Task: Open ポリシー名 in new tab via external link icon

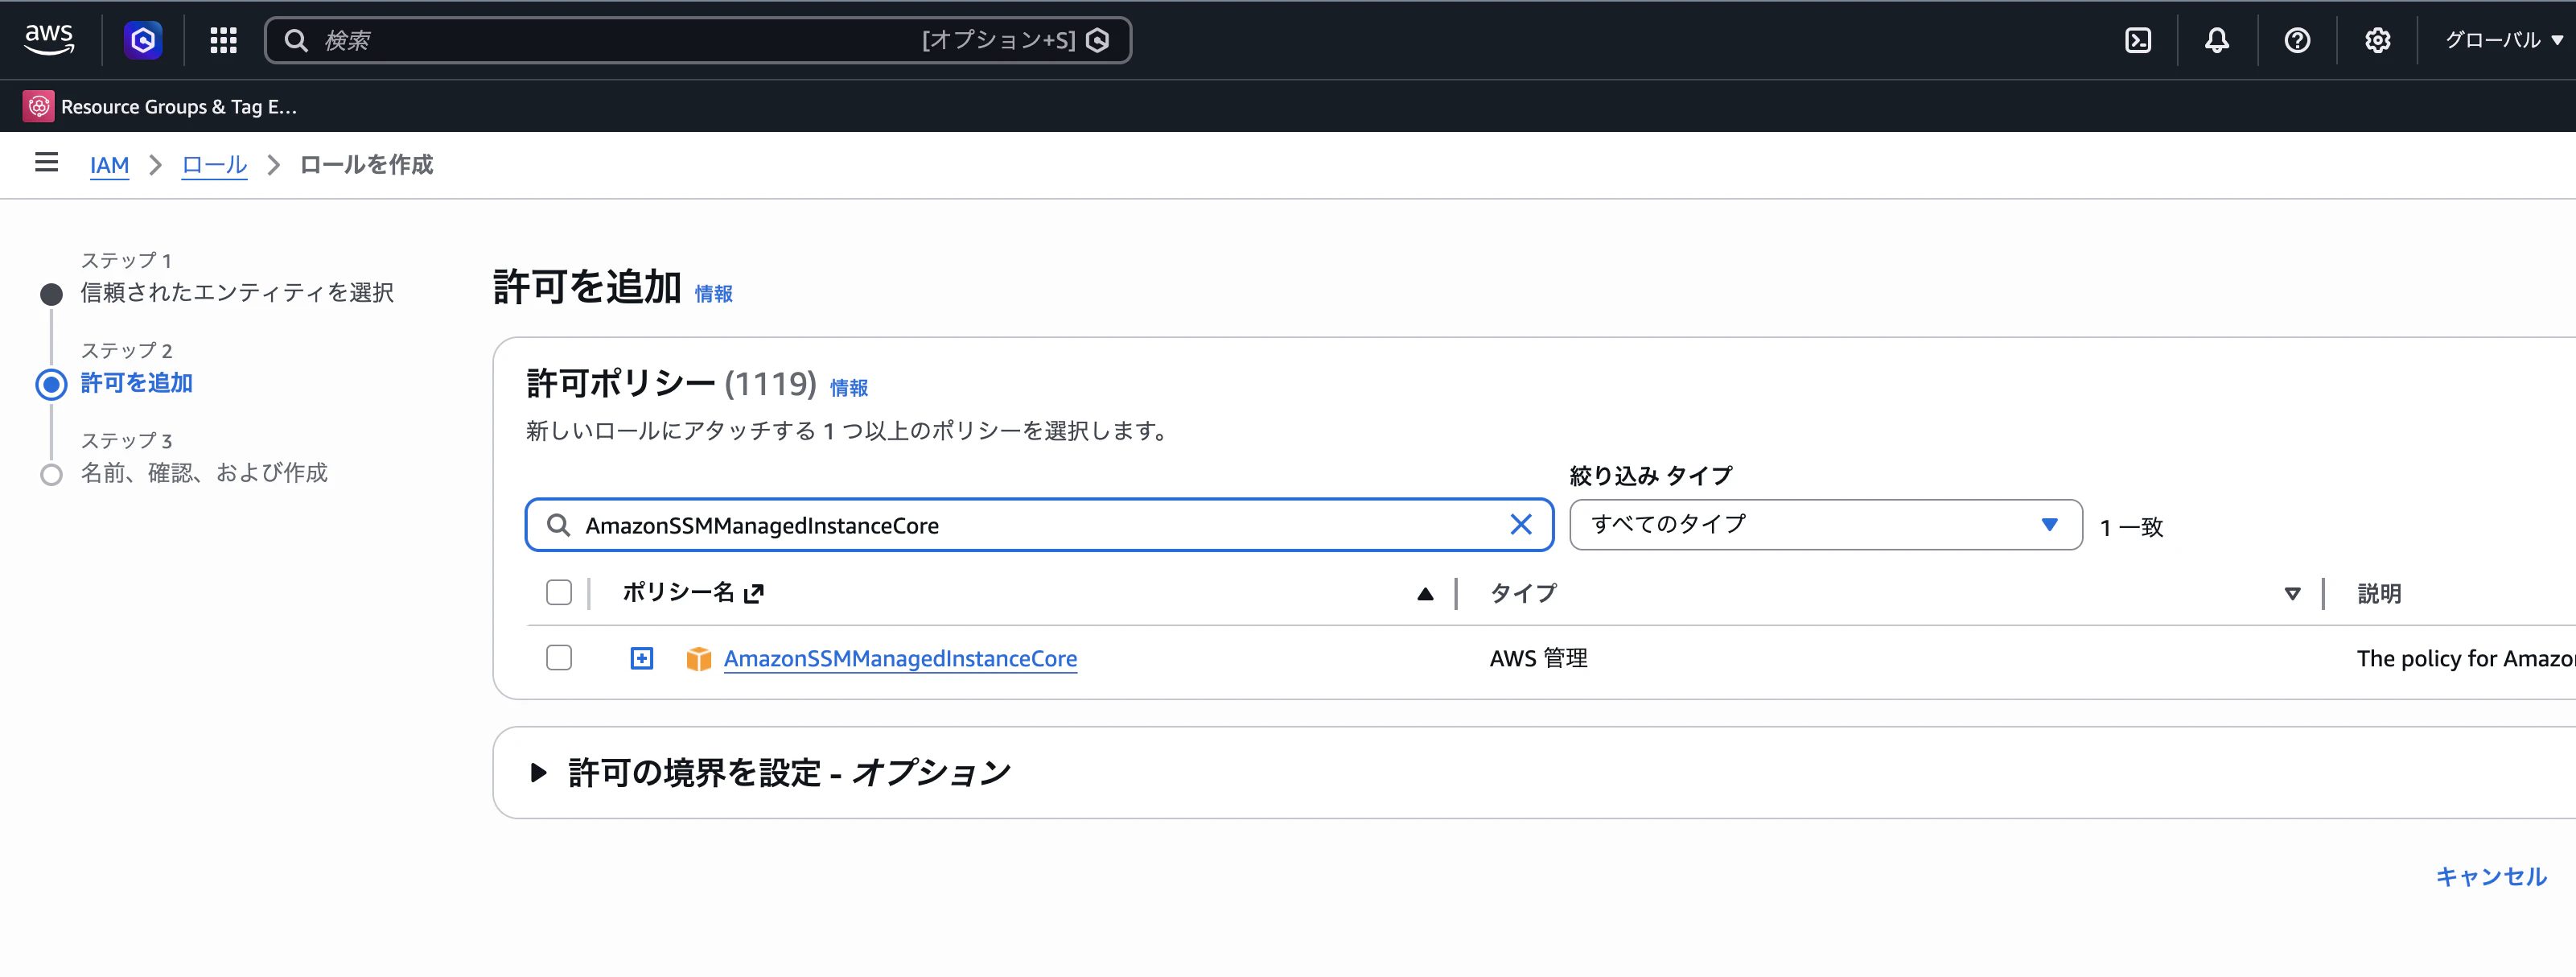Action: 755,592
